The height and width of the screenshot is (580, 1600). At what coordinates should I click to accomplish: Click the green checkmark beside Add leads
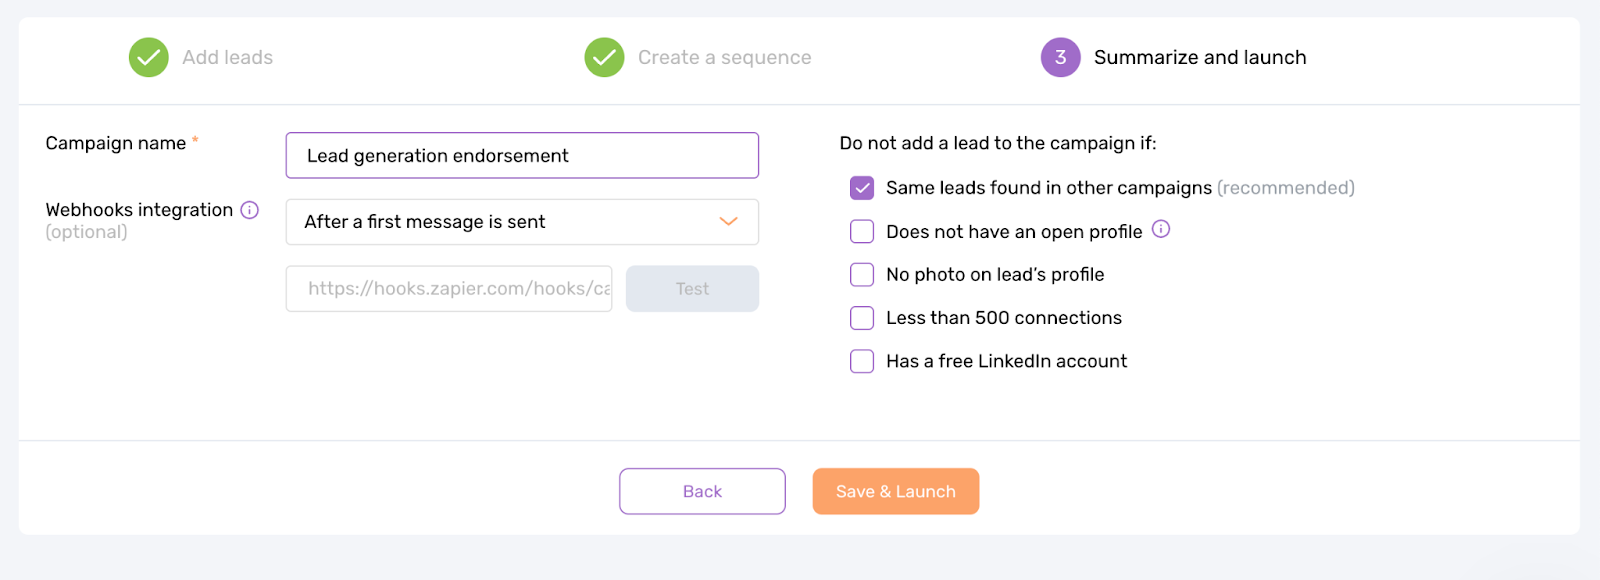(x=148, y=57)
